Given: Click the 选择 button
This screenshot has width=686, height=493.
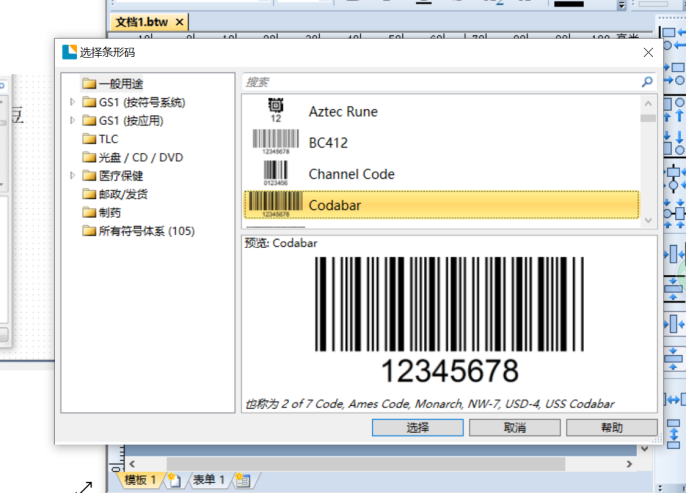Looking at the screenshot, I should (x=417, y=427).
